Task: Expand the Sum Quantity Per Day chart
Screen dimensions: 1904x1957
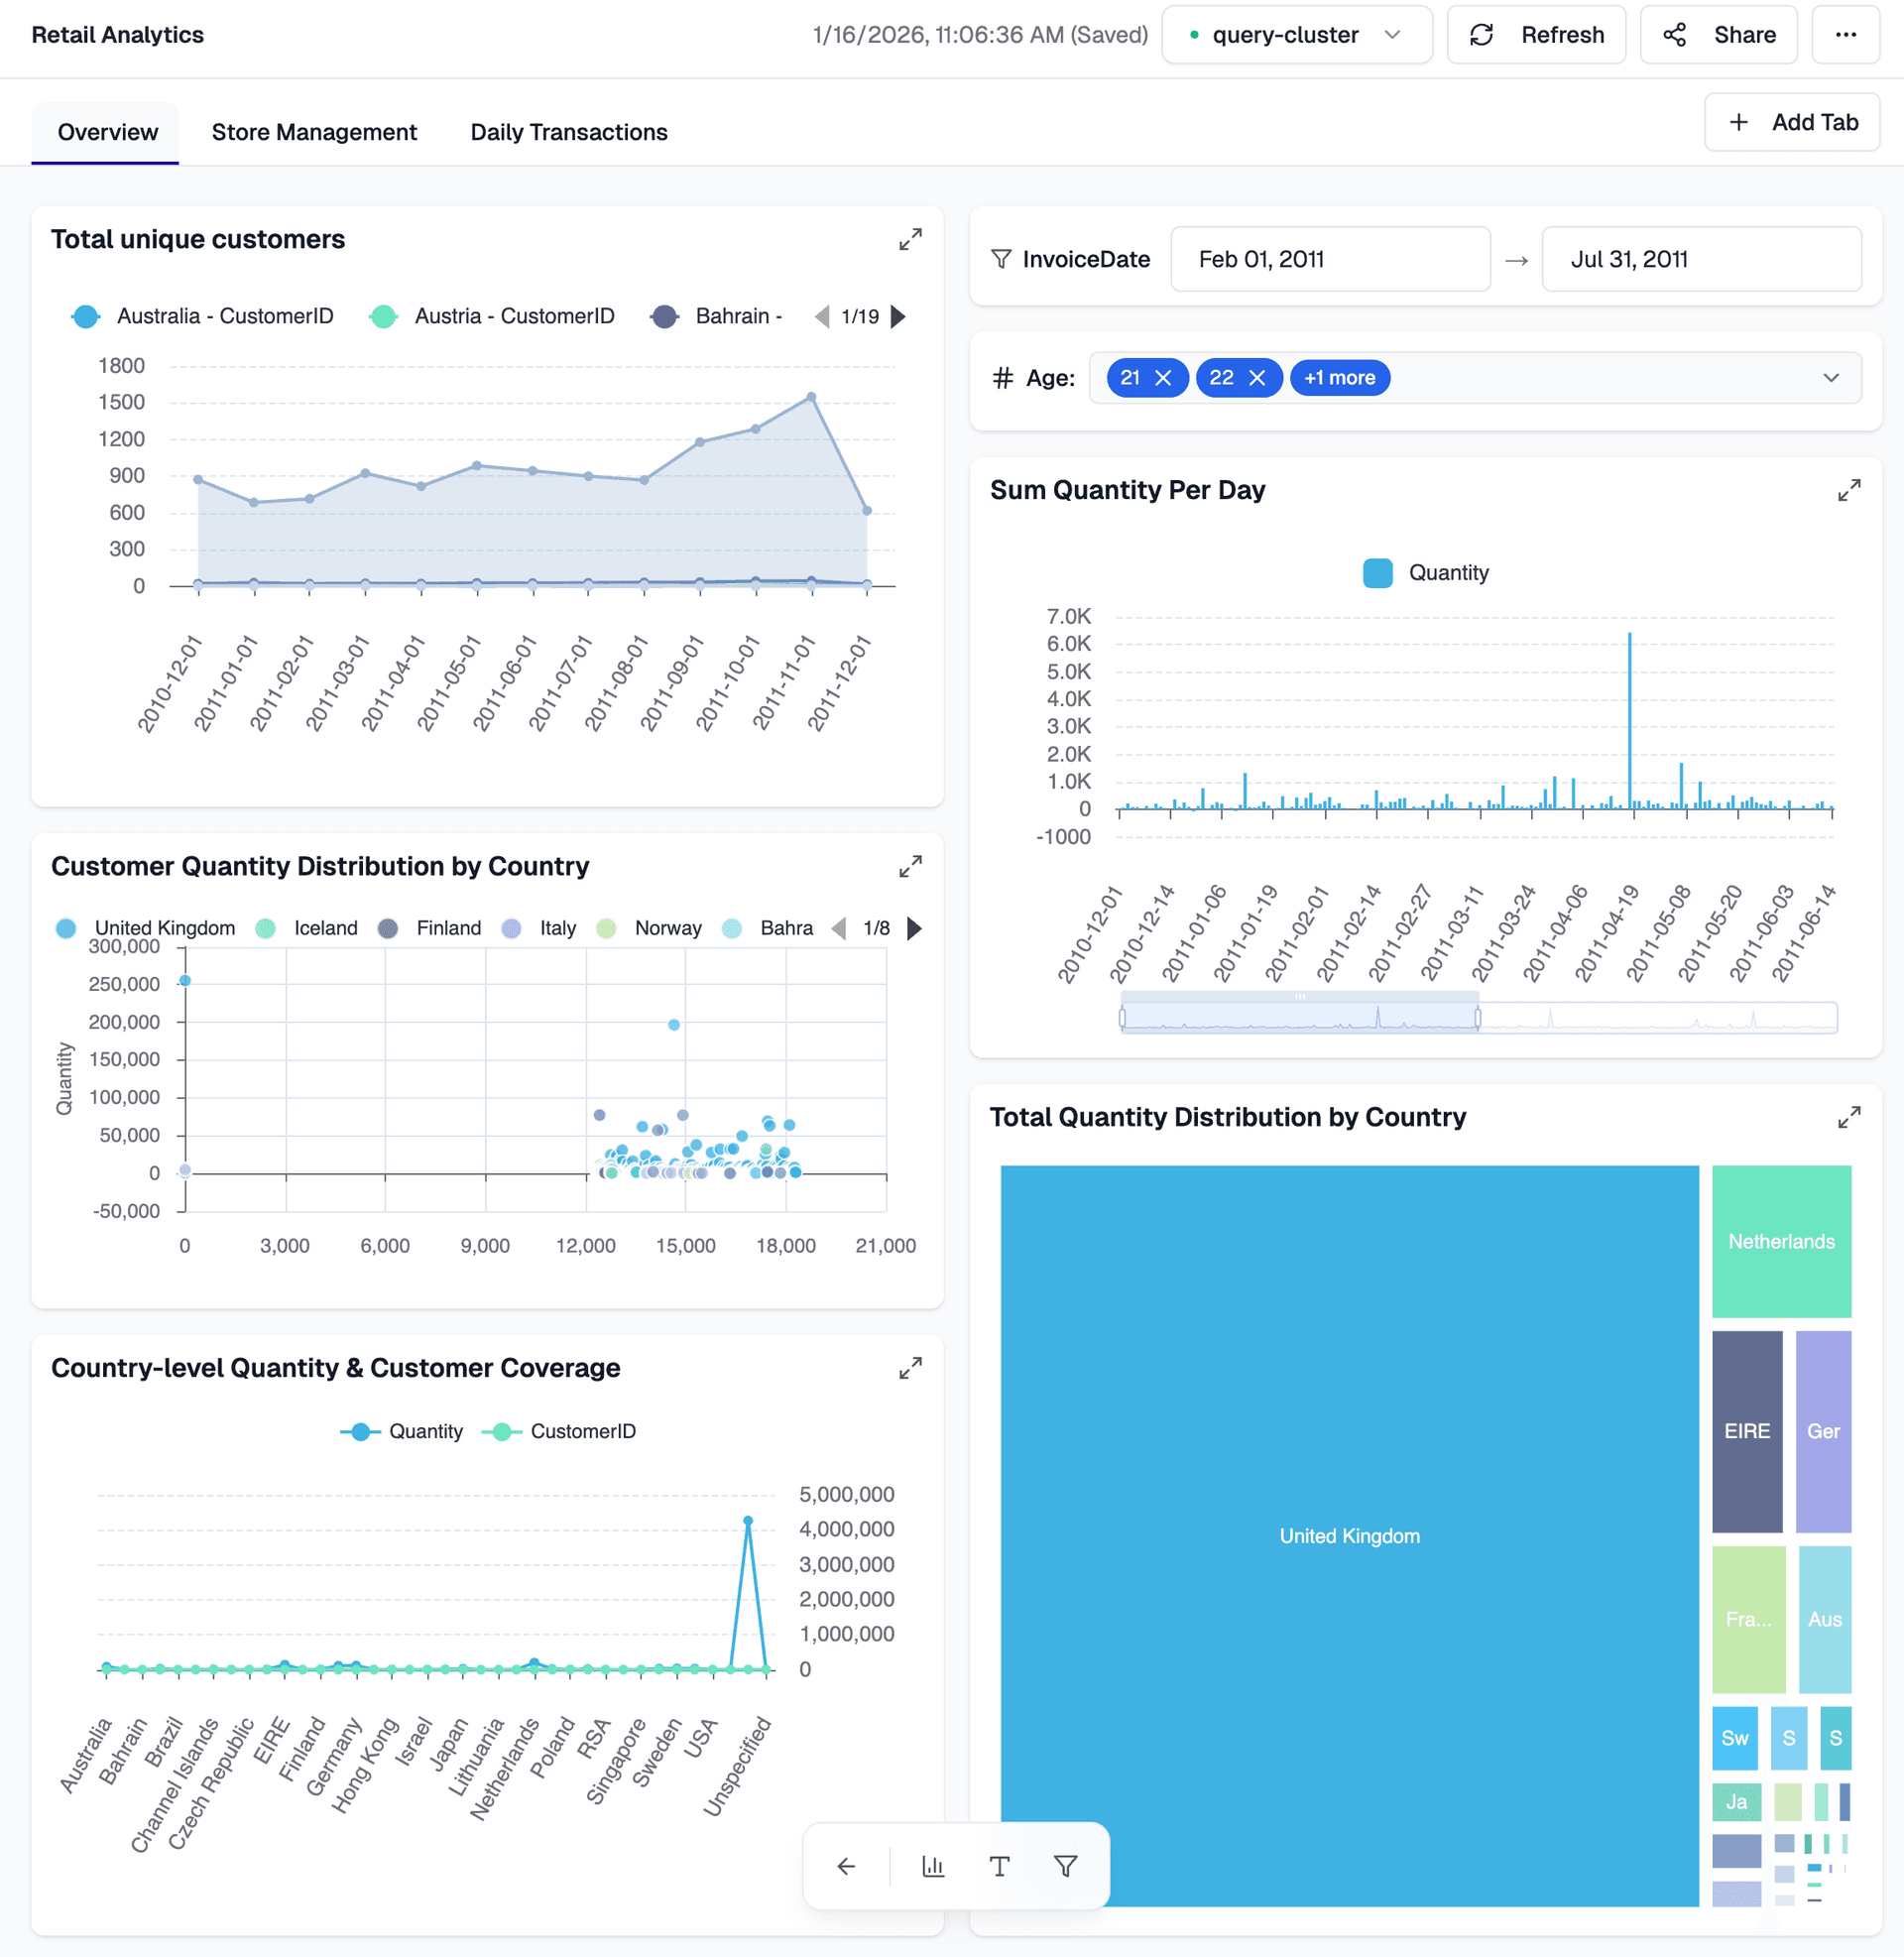Action: (x=1850, y=490)
